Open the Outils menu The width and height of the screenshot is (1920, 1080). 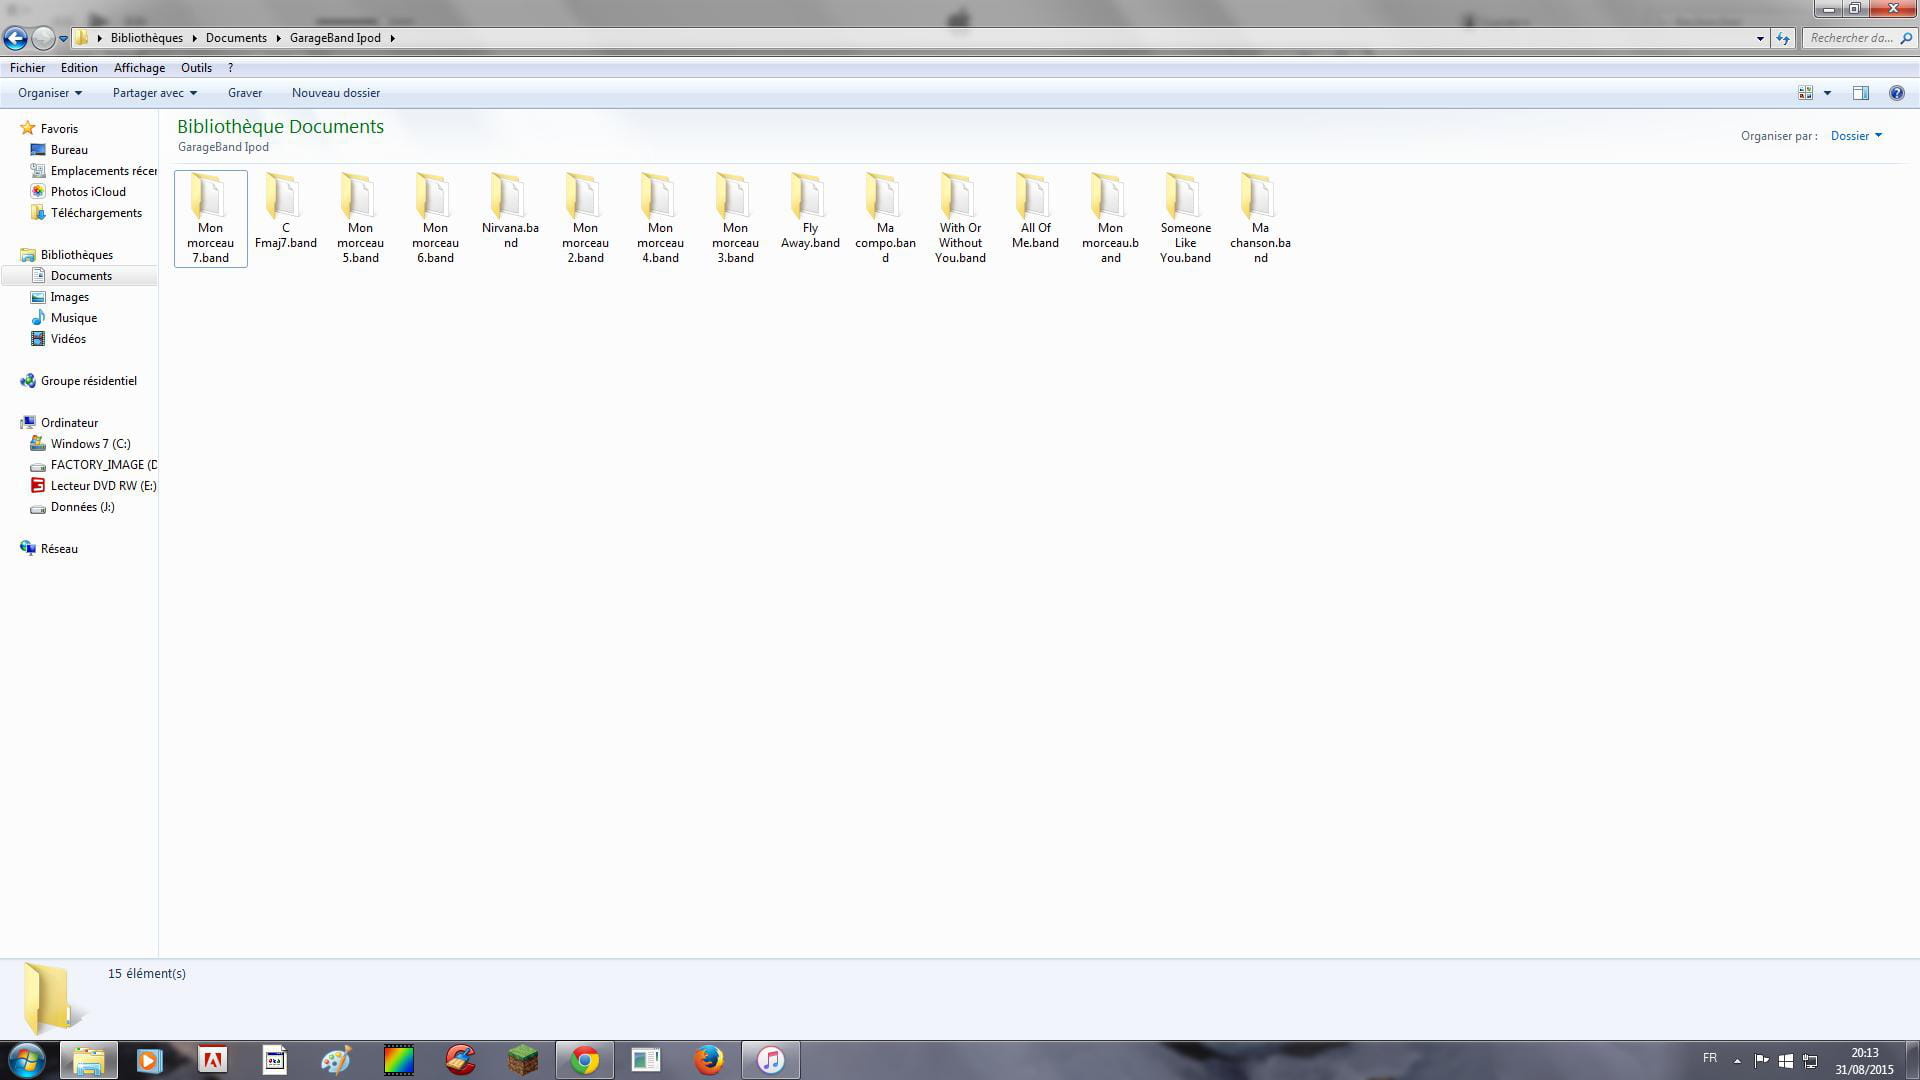point(196,68)
